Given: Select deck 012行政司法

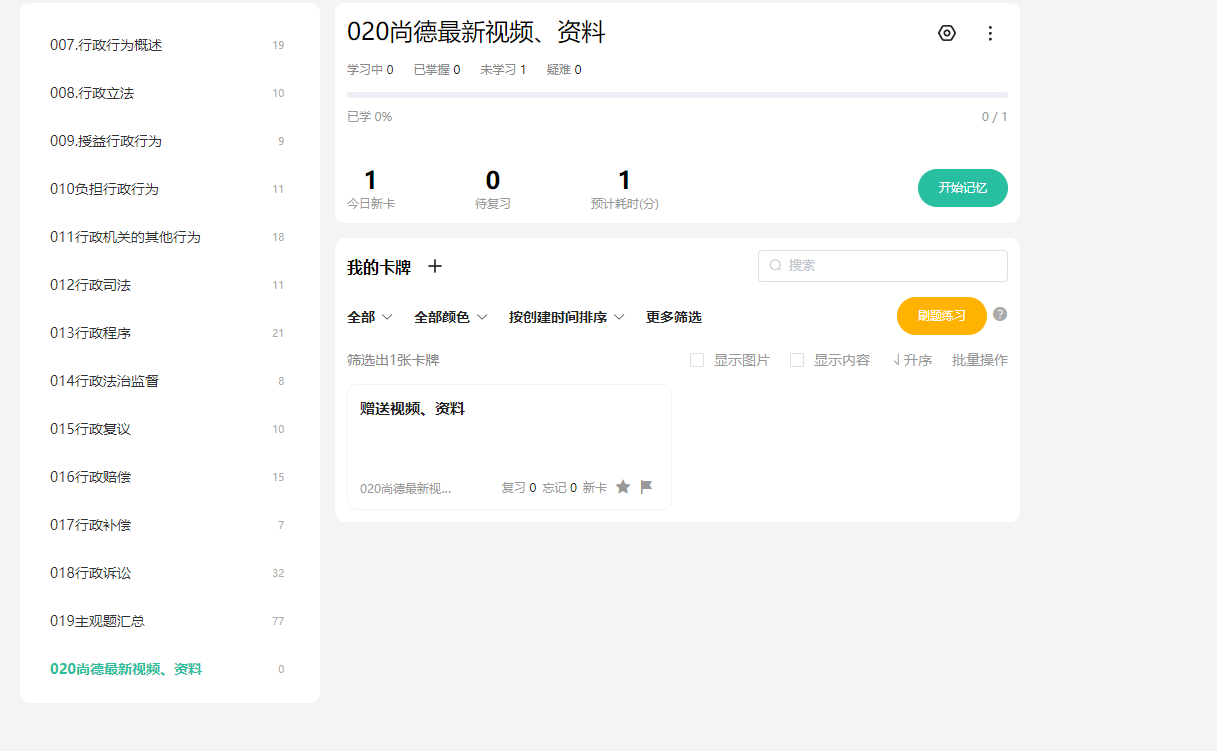Looking at the screenshot, I should [170, 285].
